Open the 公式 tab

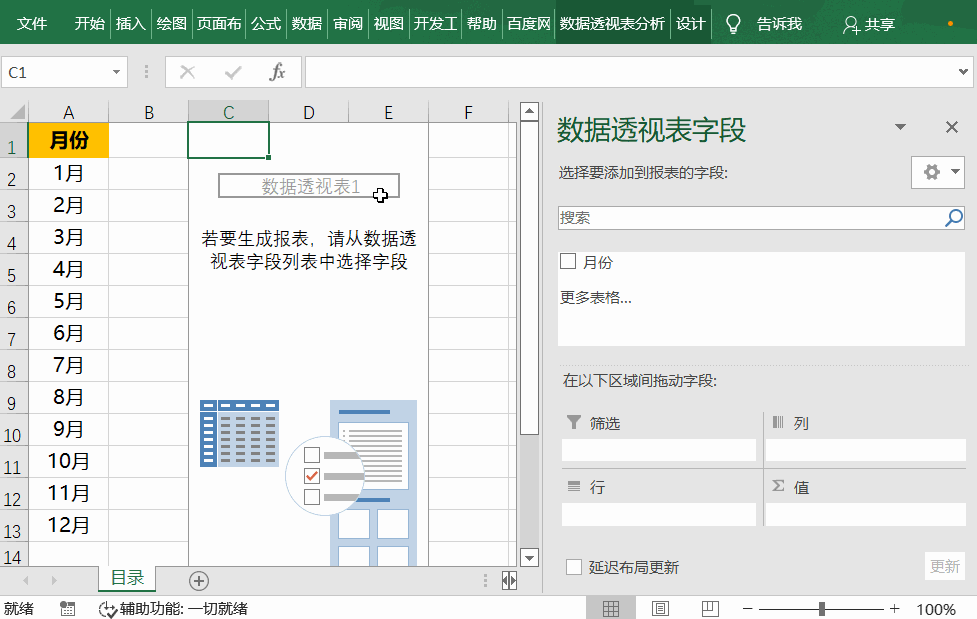(266, 24)
